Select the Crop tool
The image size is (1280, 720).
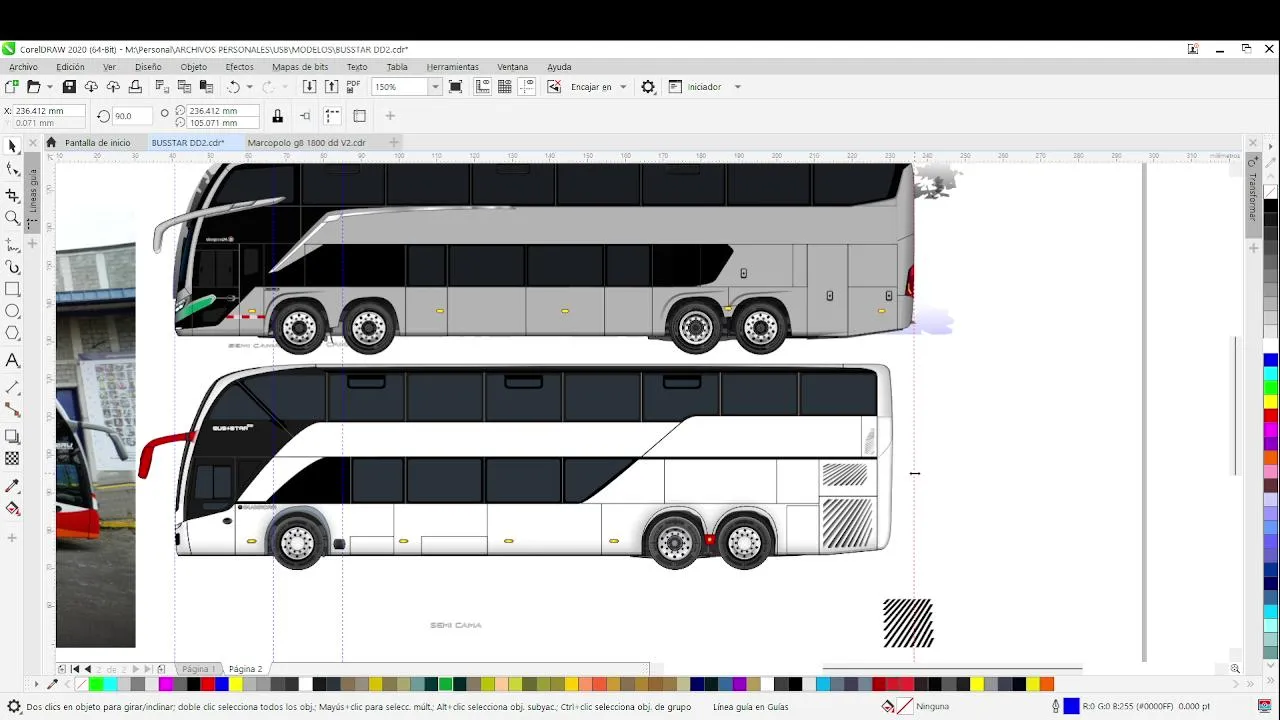pos(12,195)
